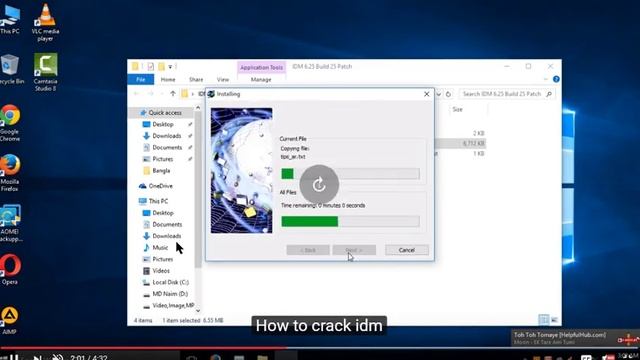Launch Camtasia Studio 8 shortcut
The image size is (640, 360).
pyautogui.click(x=45, y=72)
